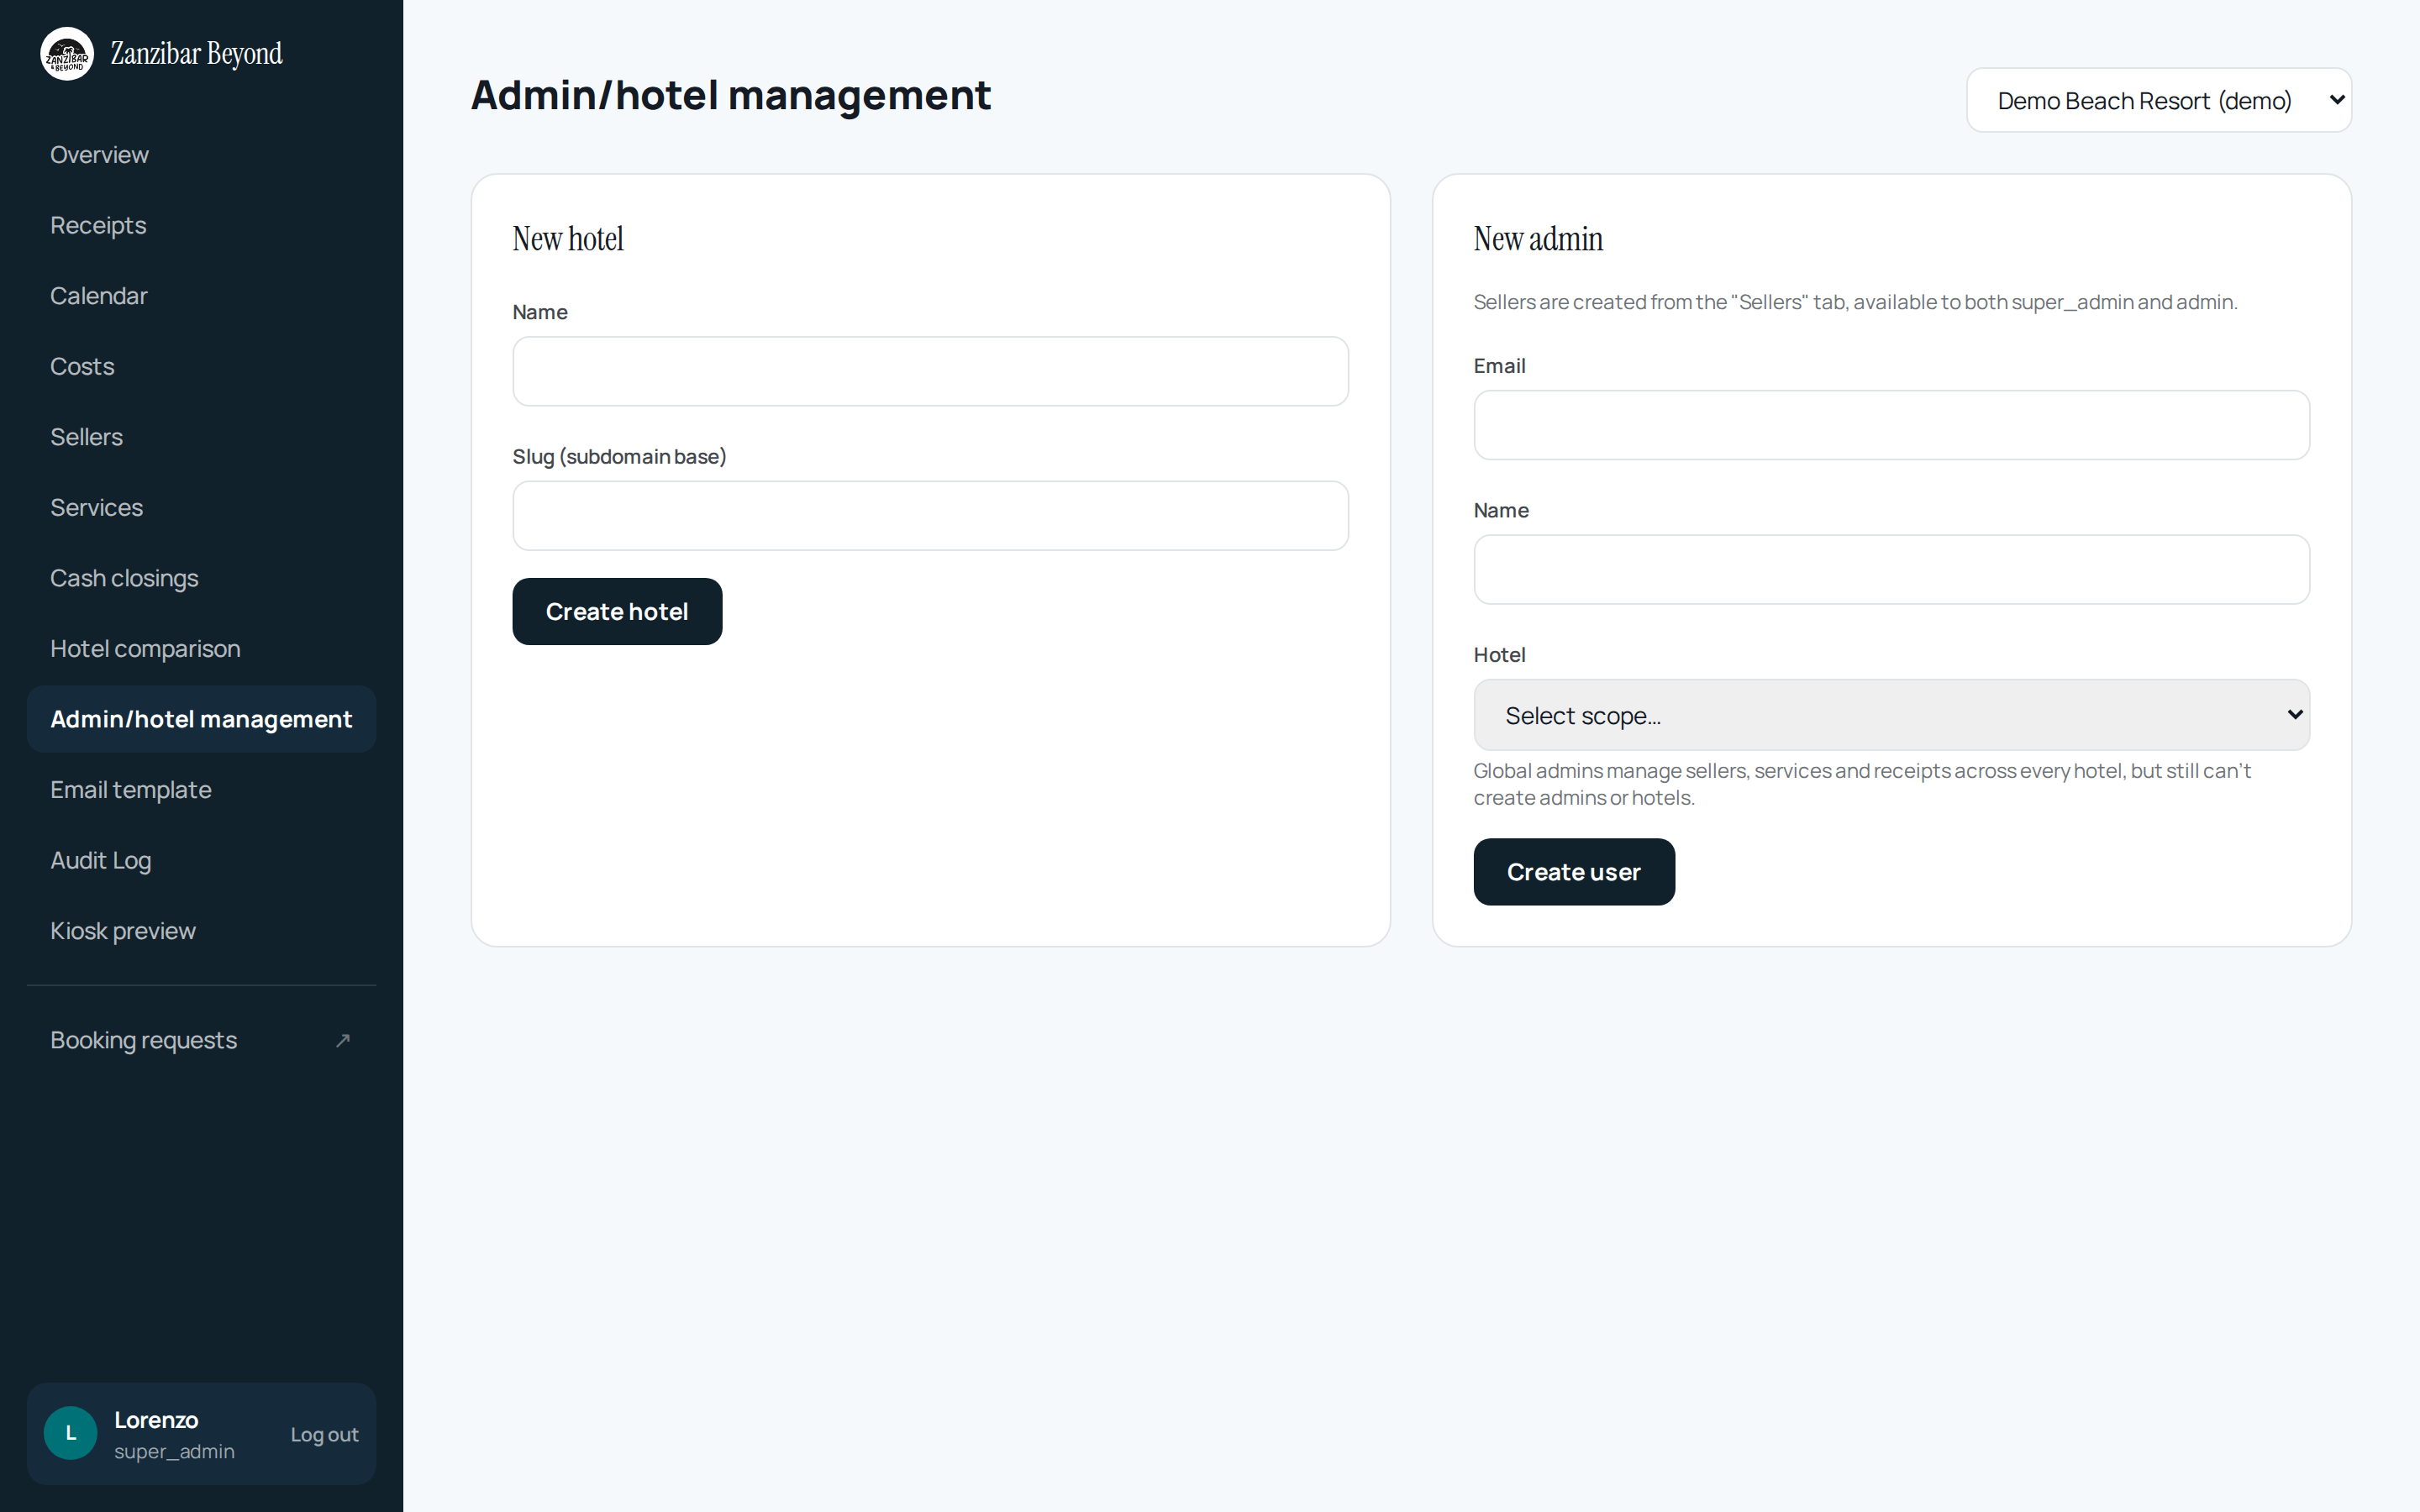This screenshot has width=2420, height=1512.
Task: Click the New admin heading
Action: pos(1538,239)
